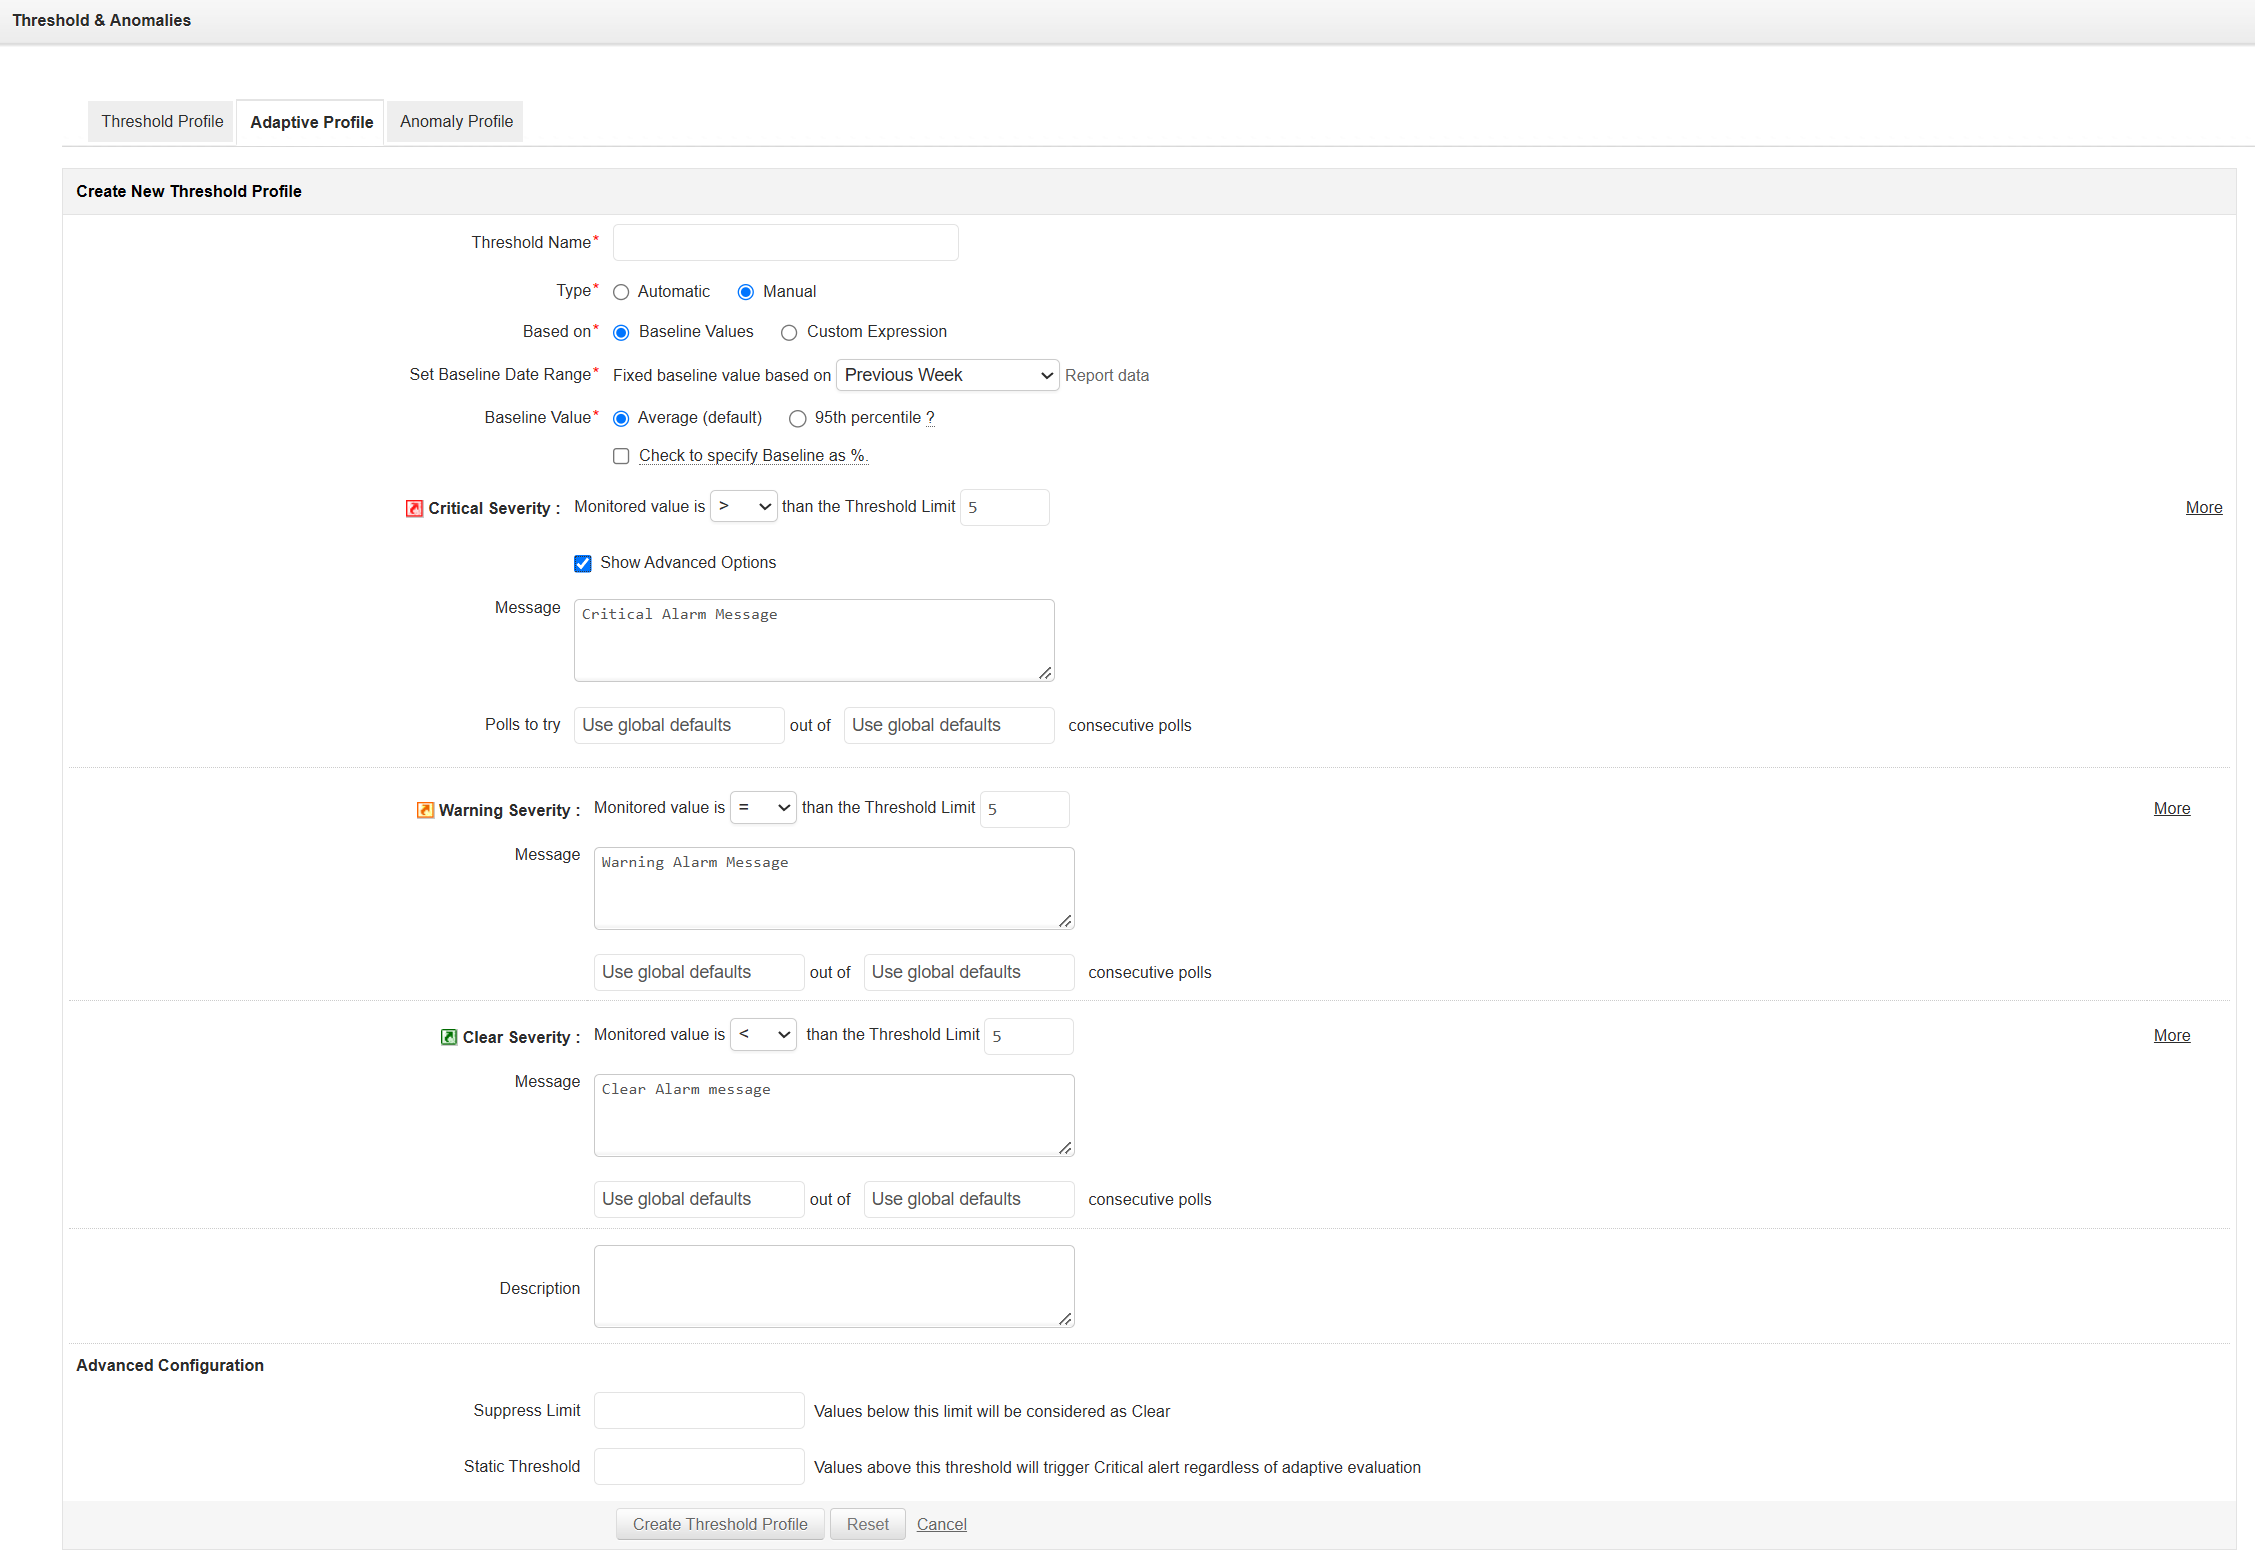Image resolution: width=2255 pixels, height=1562 pixels.
Task: Click More link in Clear Severity row
Action: point(2172,1035)
